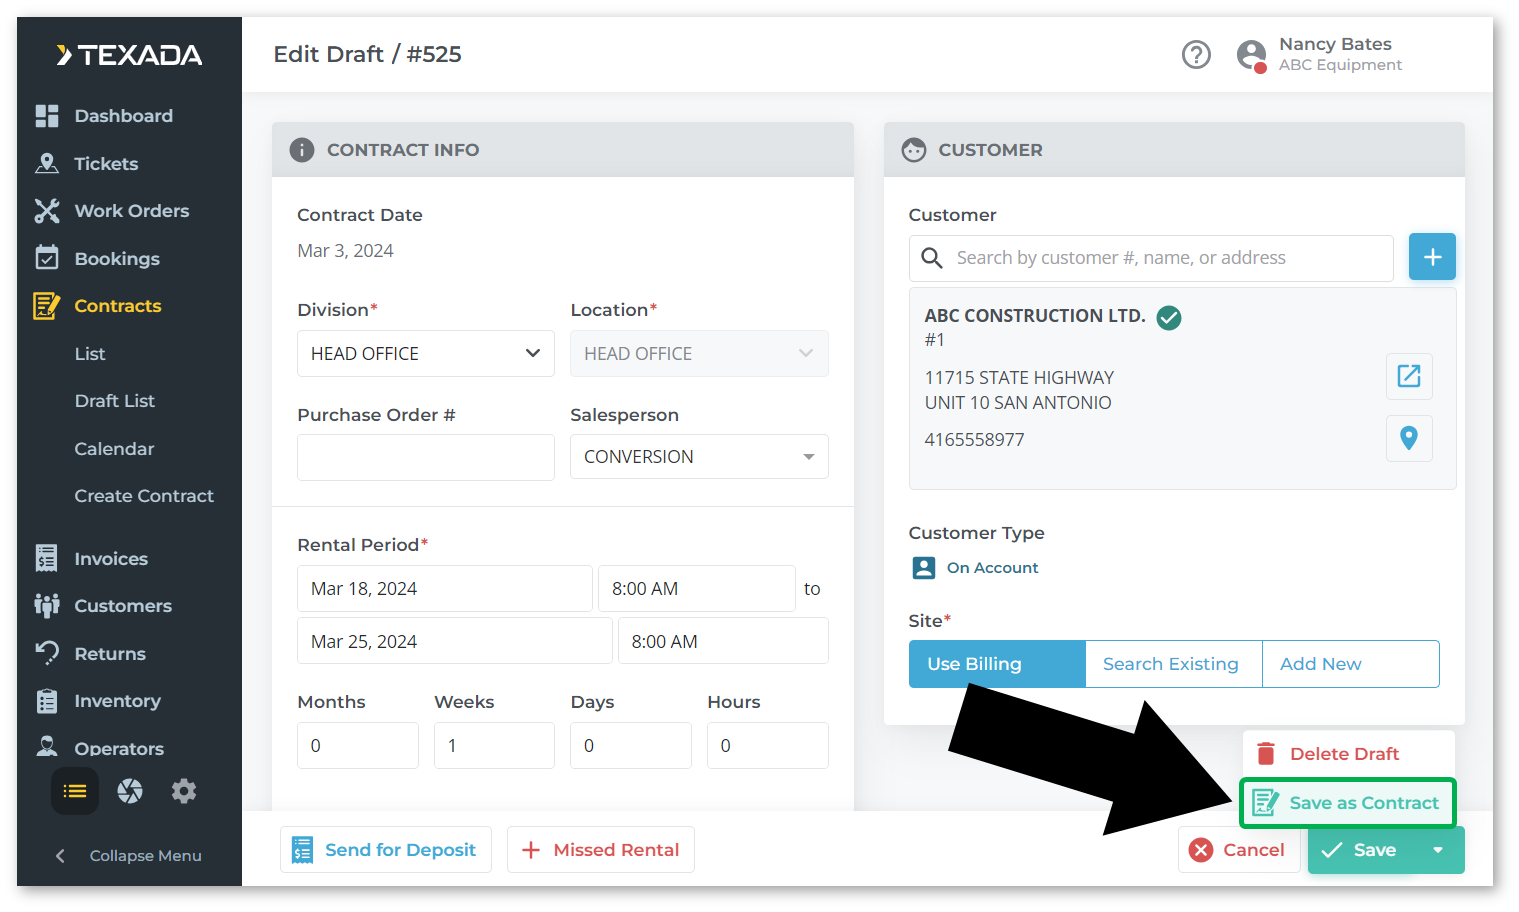The width and height of the screenshot is (1519, 912).
Task: Click the plus button to add customer
Action: pos(1432,257)
